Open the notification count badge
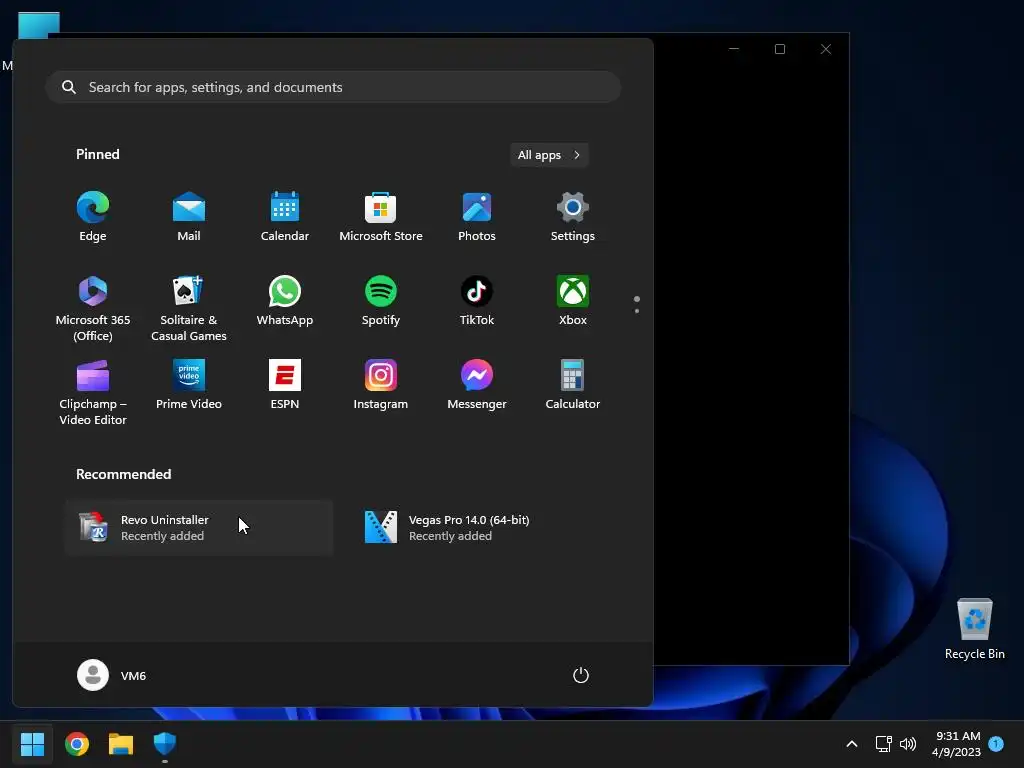This screenshot has height=768, width=1024. [x=996, y=744]
